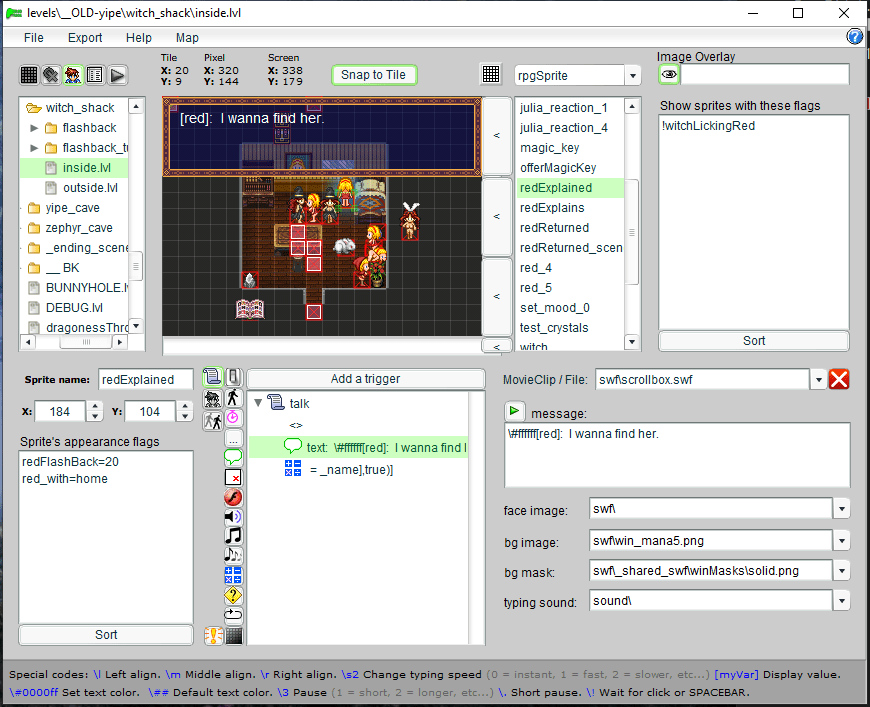Toggle the tile grid button in top toolbar
The image size is (870, 707).
(x=491, y=75)
